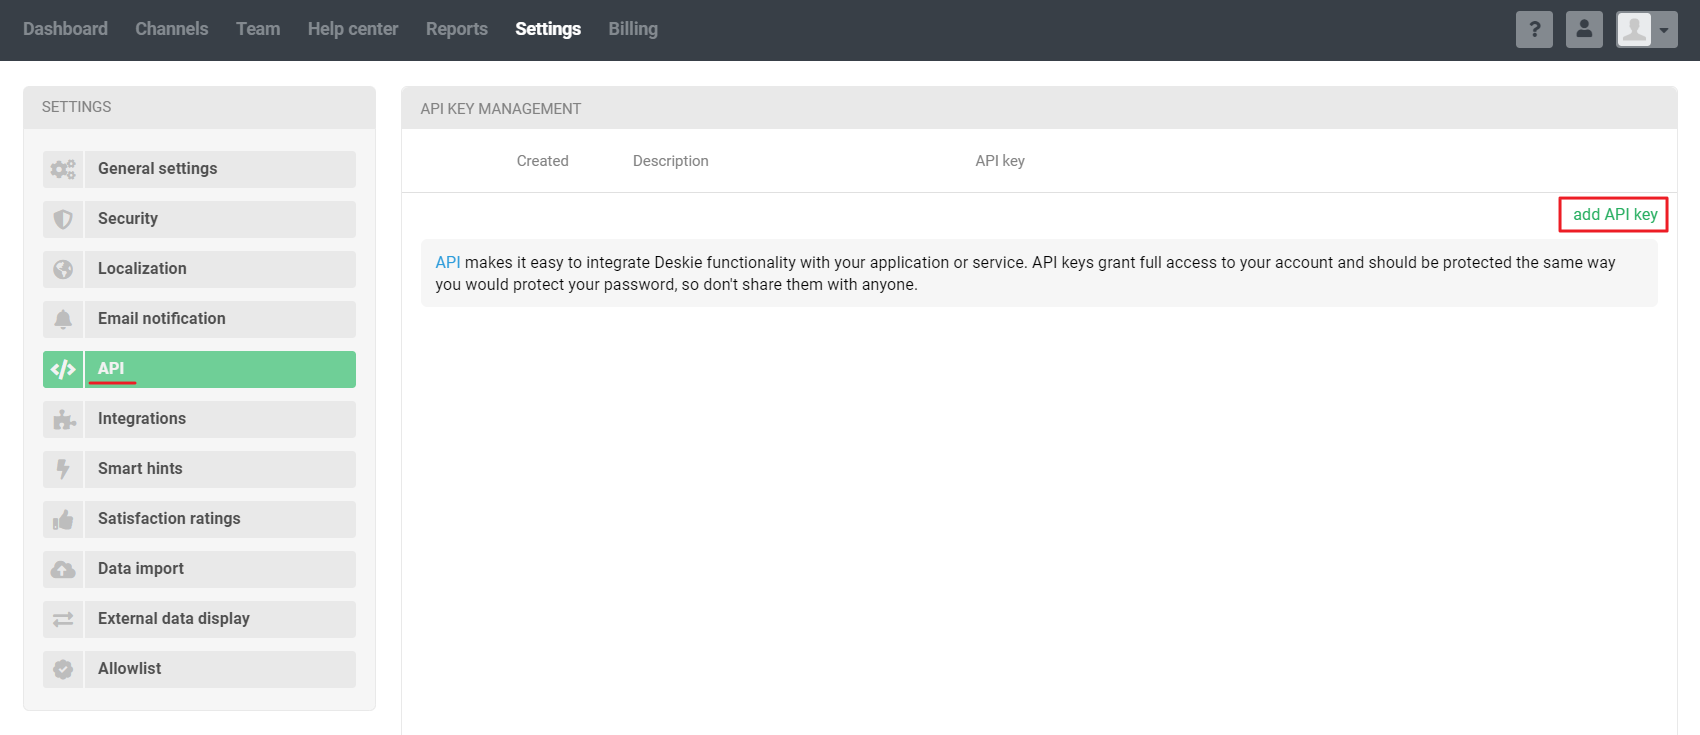The height and width of the screenshot is (735, 1700).
Task: Click the user profile icon in header
Action: [1584, 30]
